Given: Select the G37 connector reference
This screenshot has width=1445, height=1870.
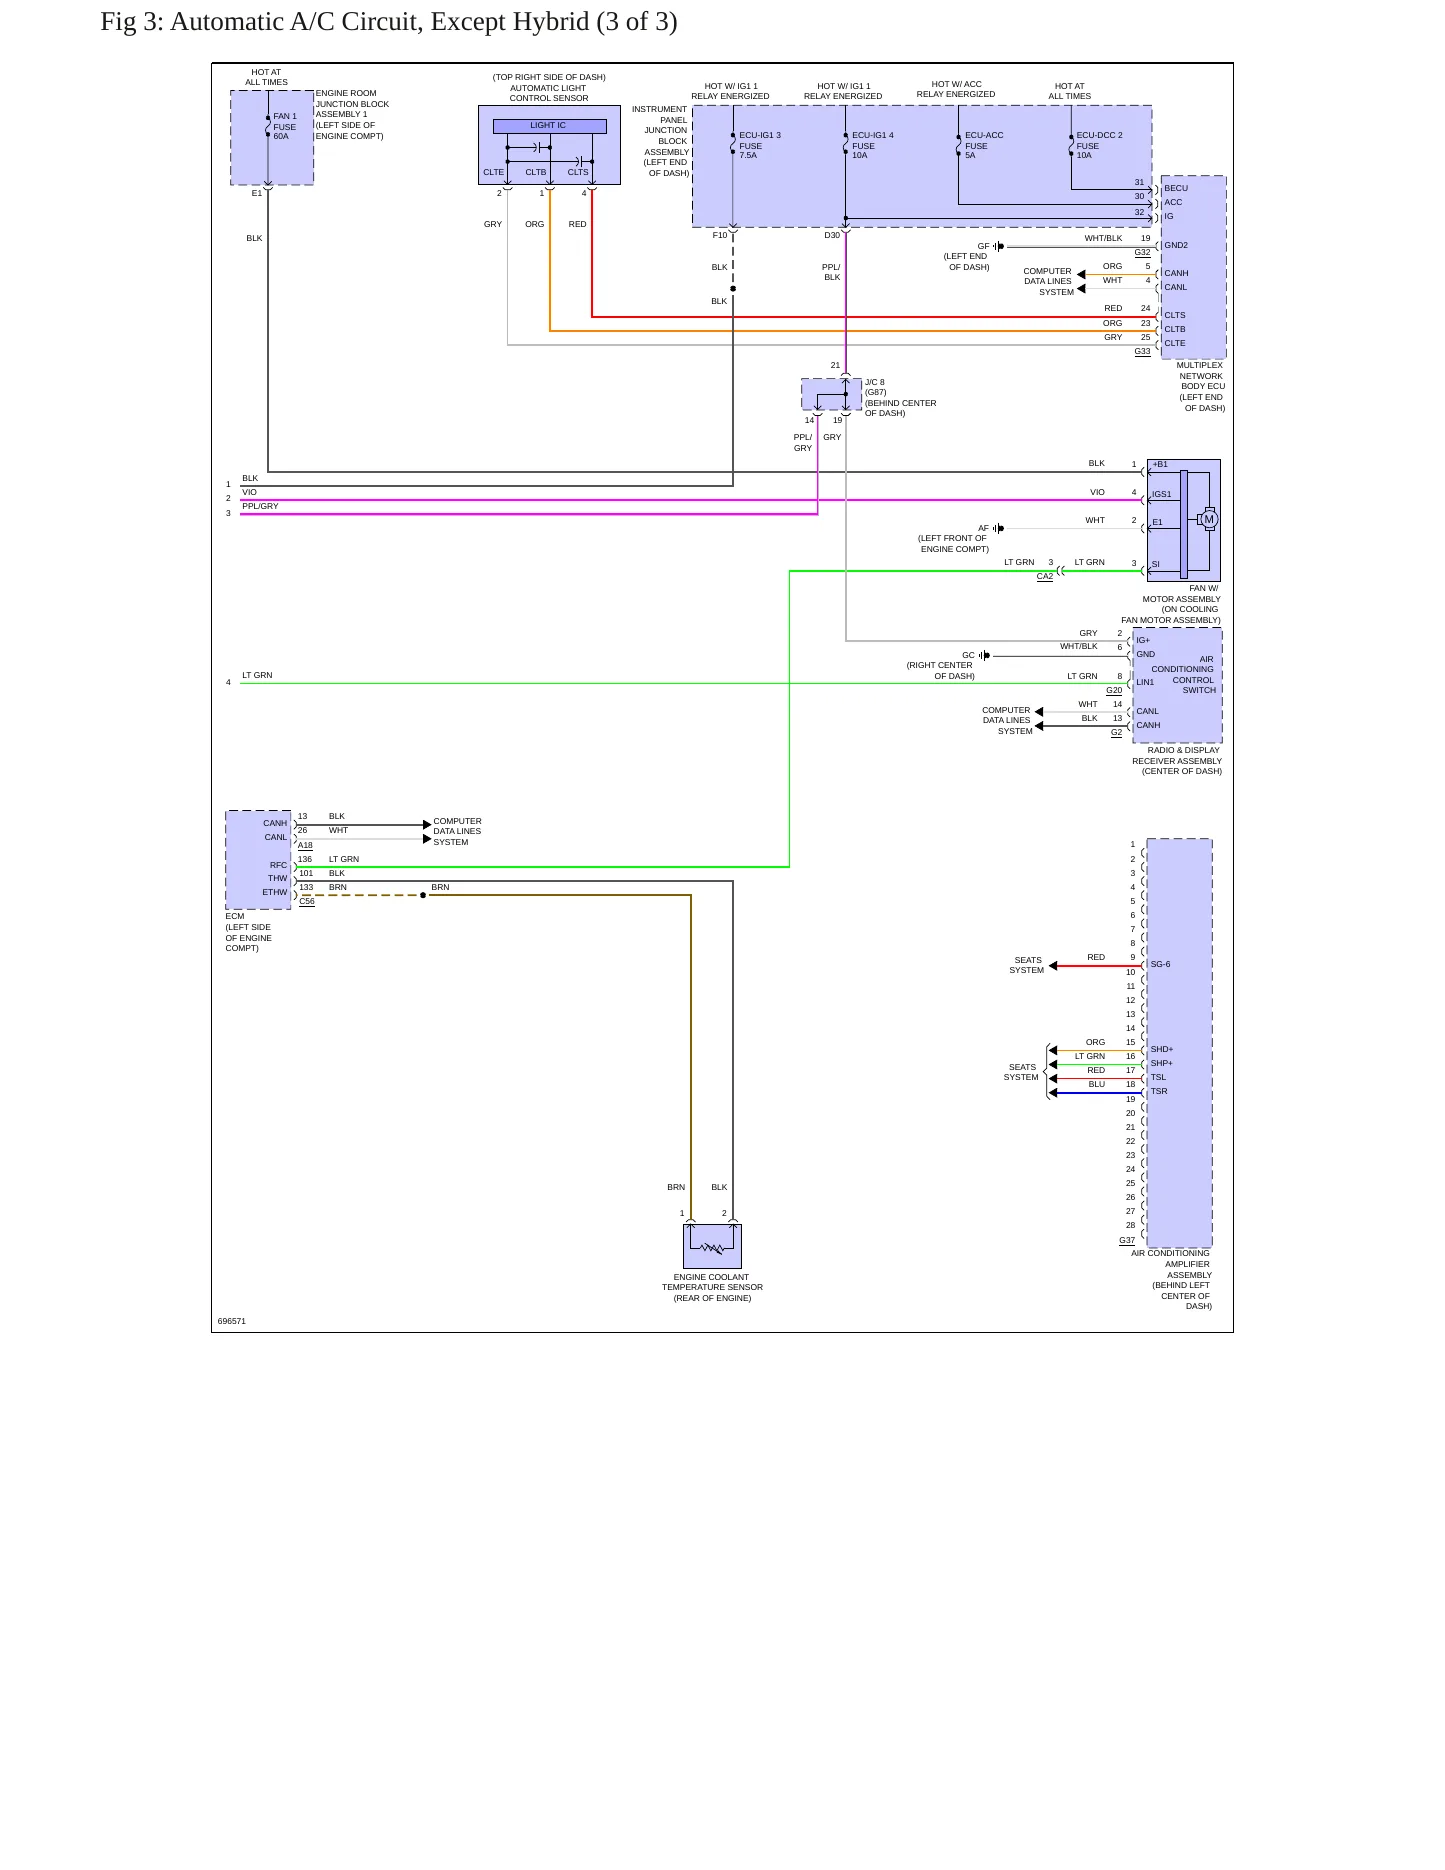Looking at the screenshot, I should click(1127, 1241).
